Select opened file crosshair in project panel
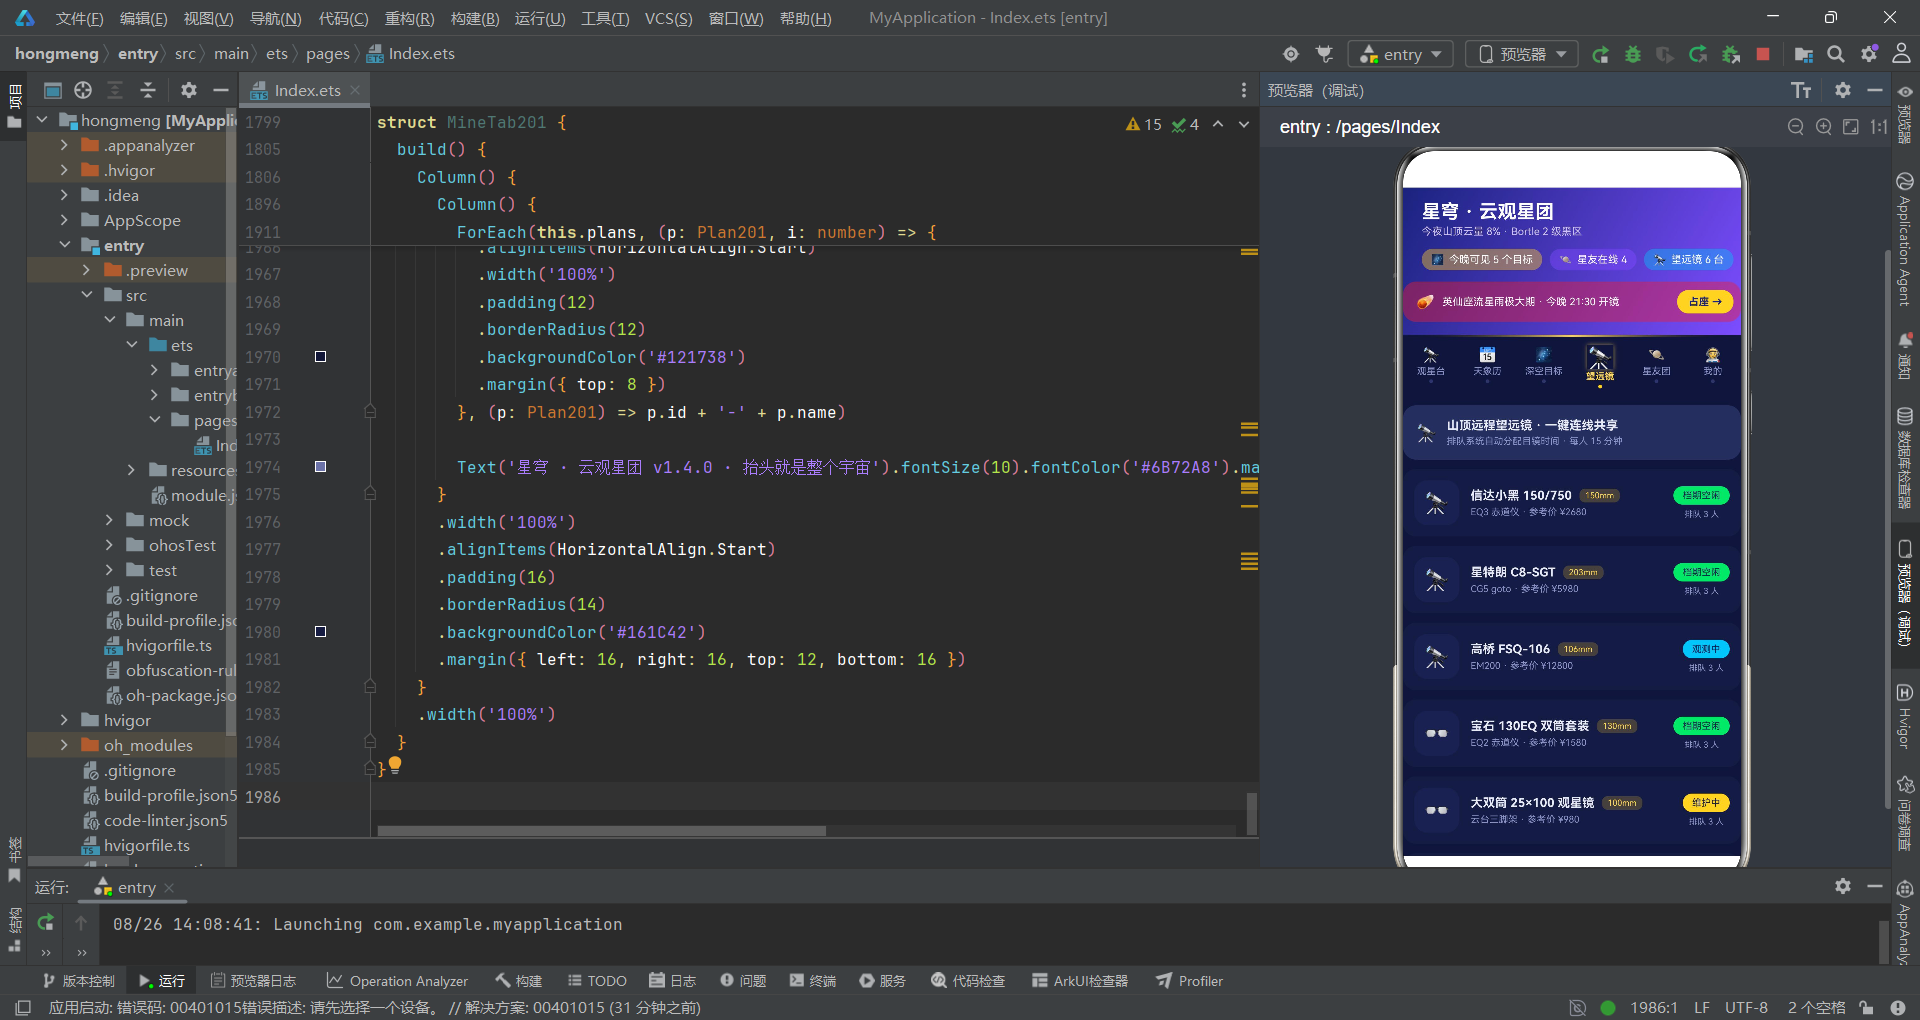1920x1020 pixels. click(83, 91)
